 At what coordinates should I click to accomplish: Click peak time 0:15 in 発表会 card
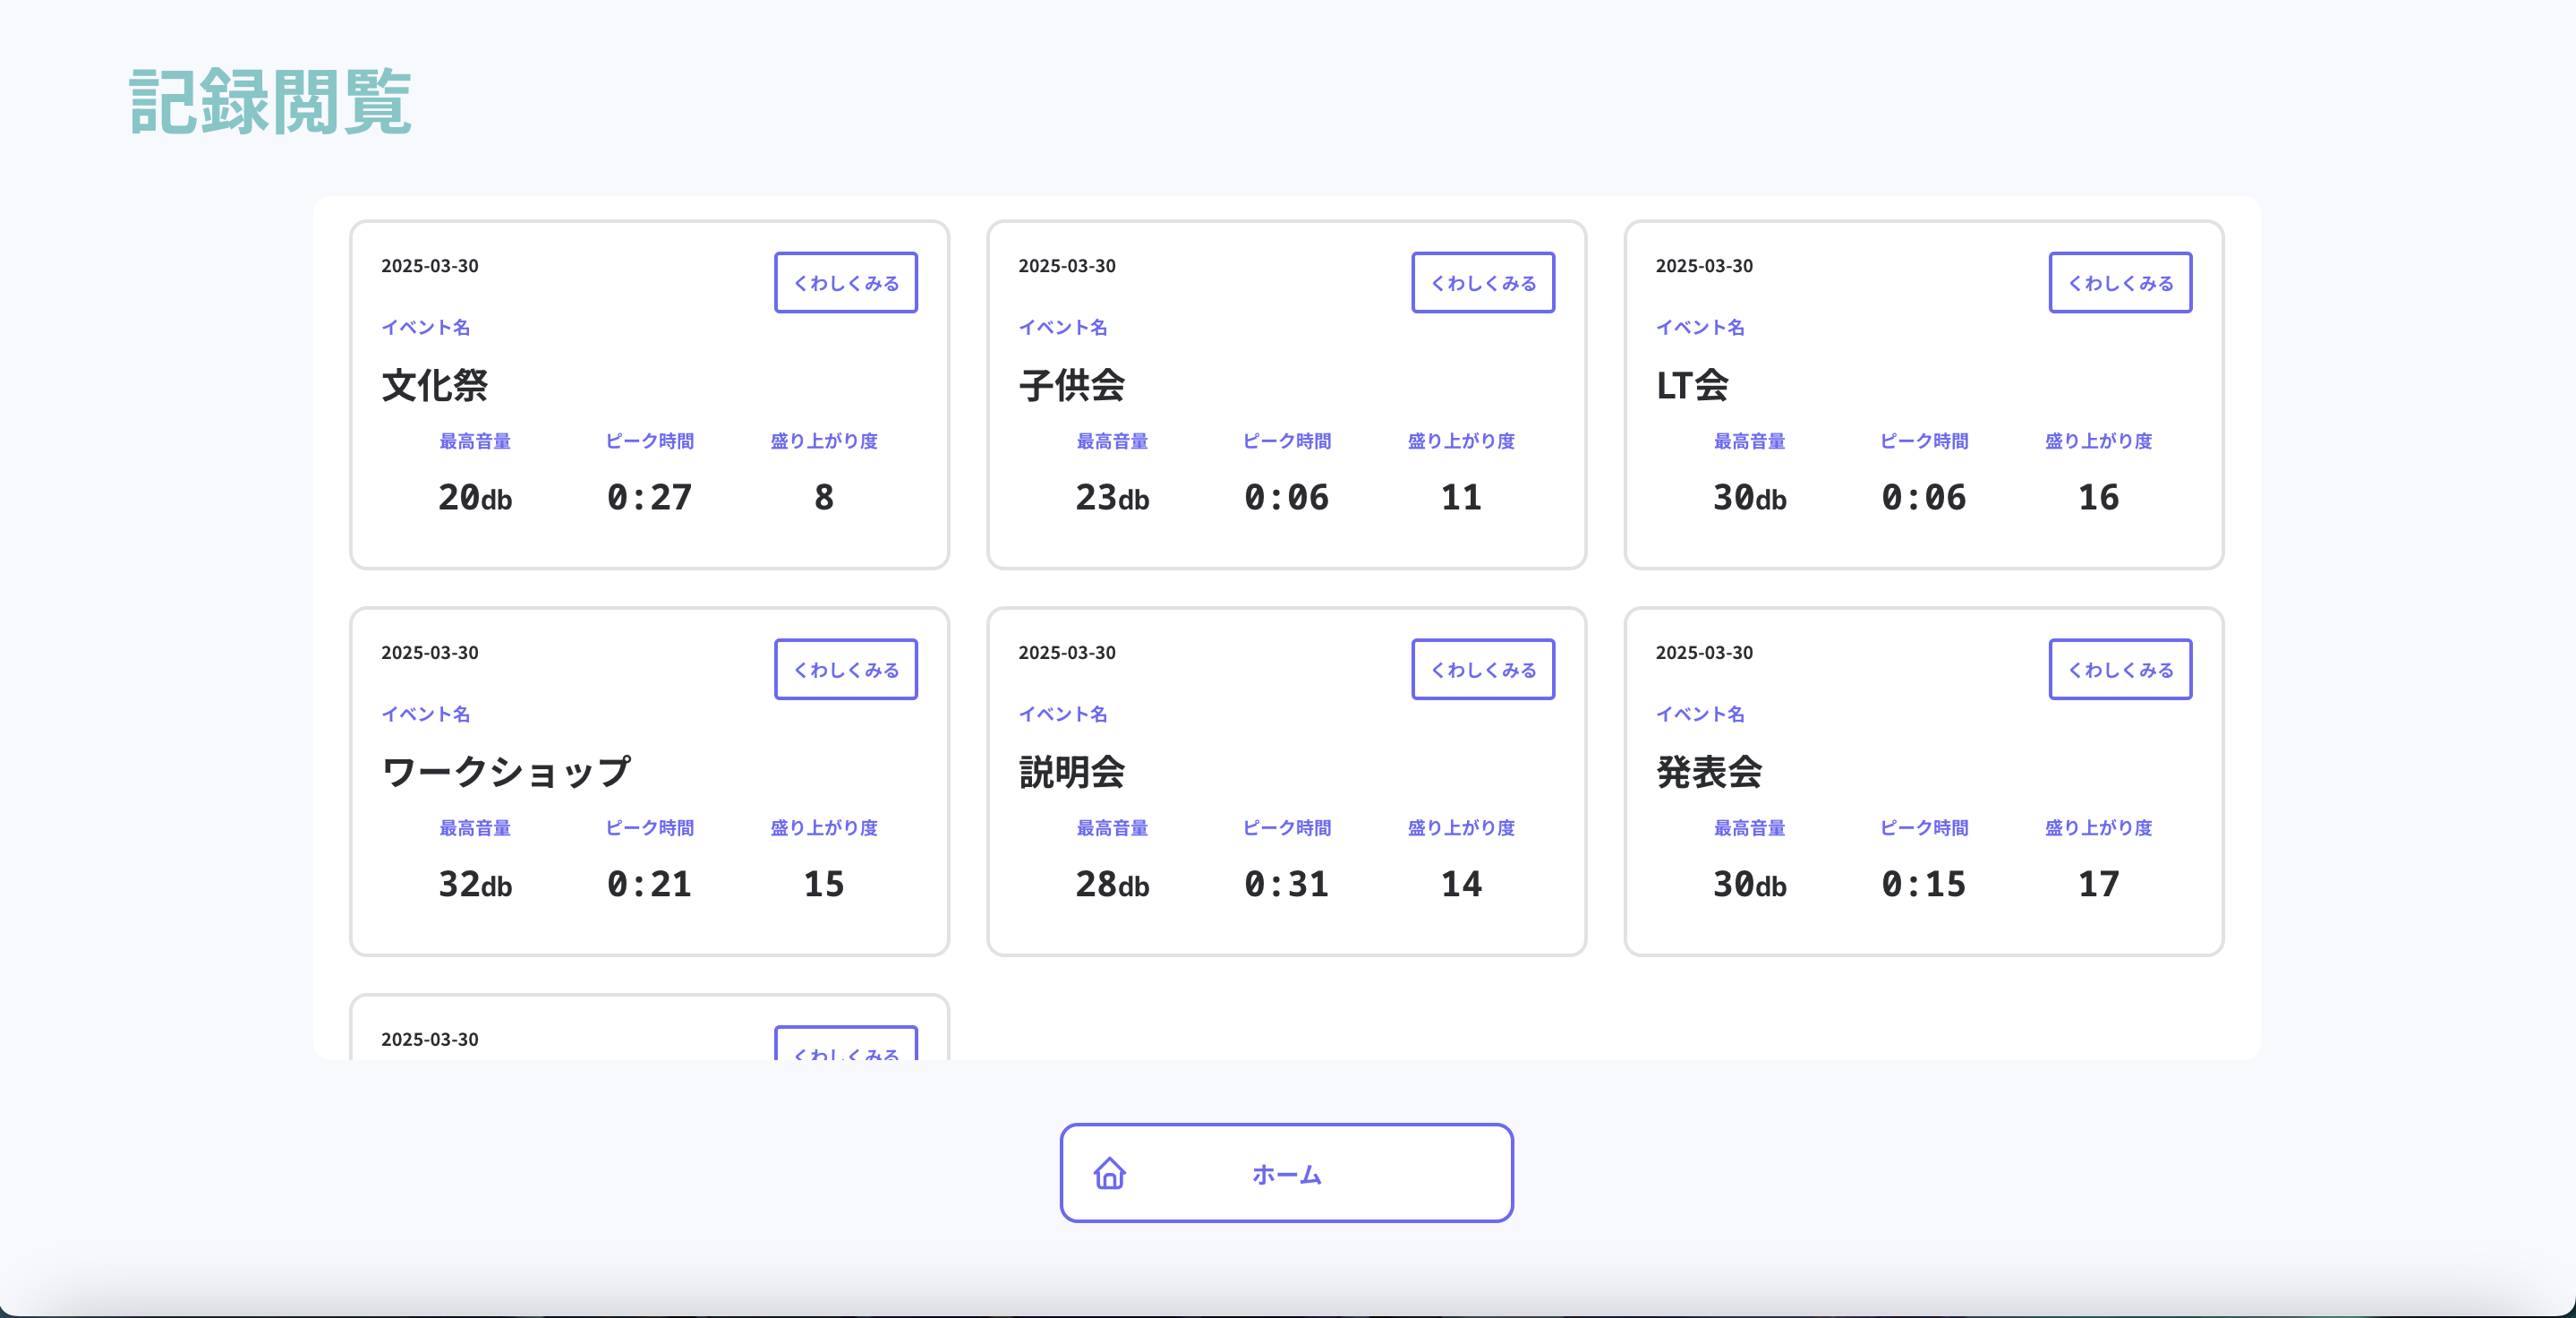point(1923,884)
